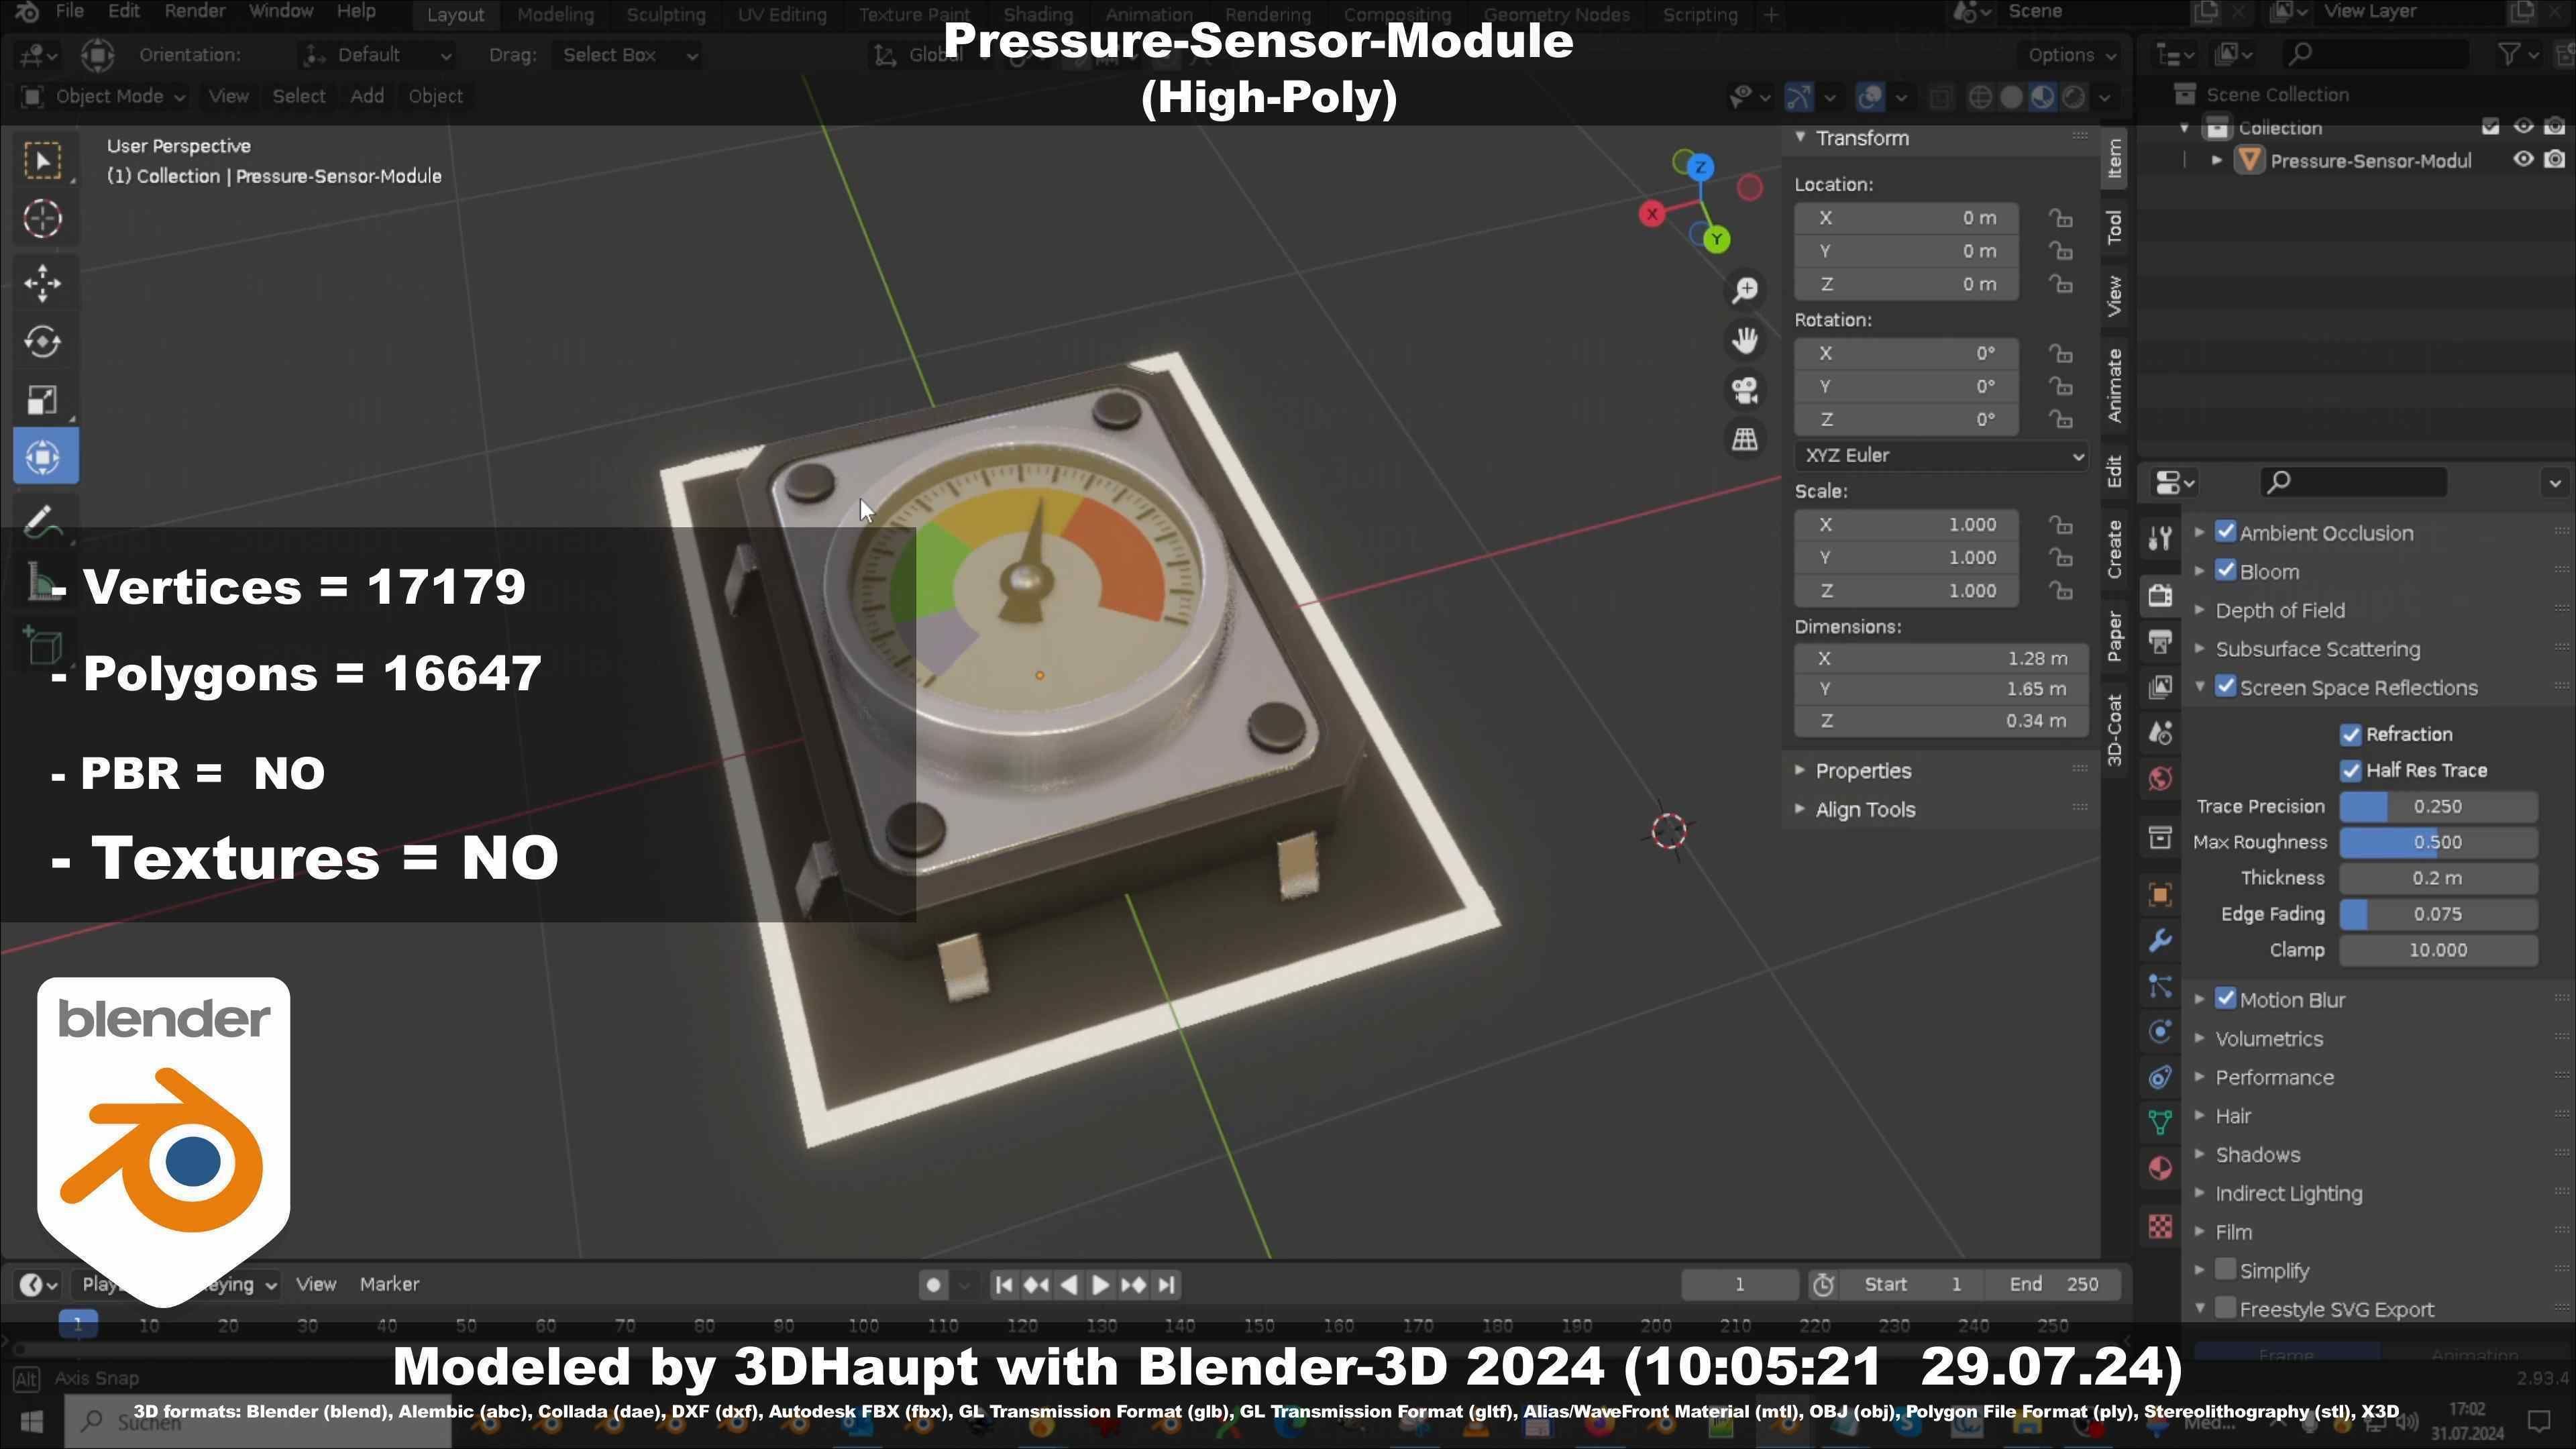Uncheck Half Res Trace option
The width and height of the screenshot is (2576, 1449).
2350,771
